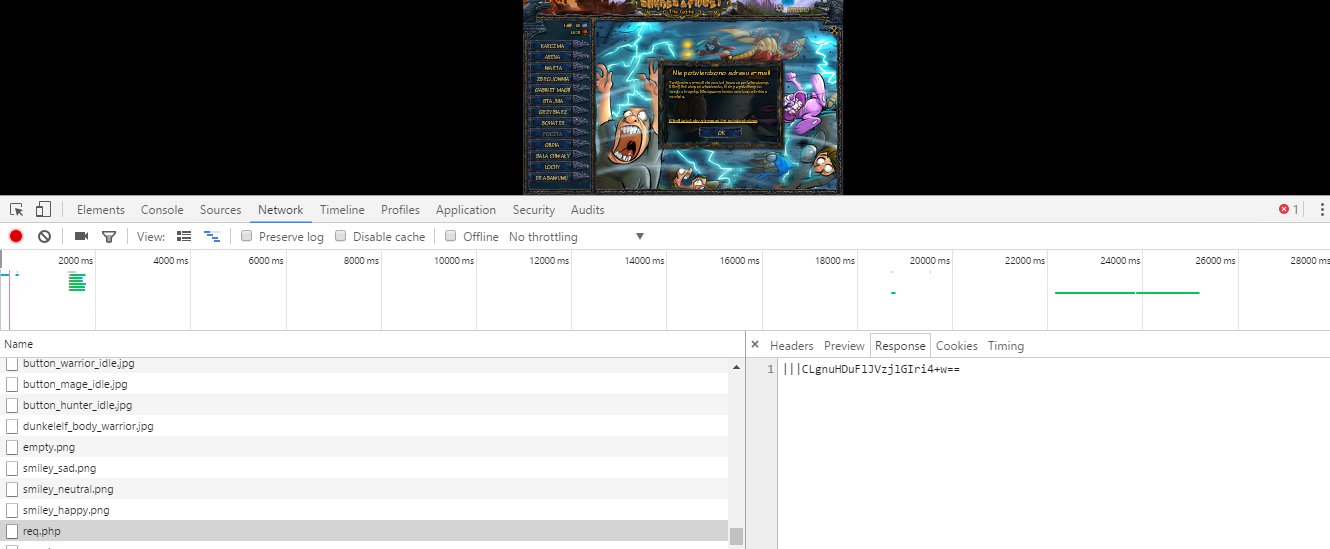Viewport: 1330px width, 549px height.
Task: Select the button_warrior_idle.jpg request row
Action: [x=365, y=363]
